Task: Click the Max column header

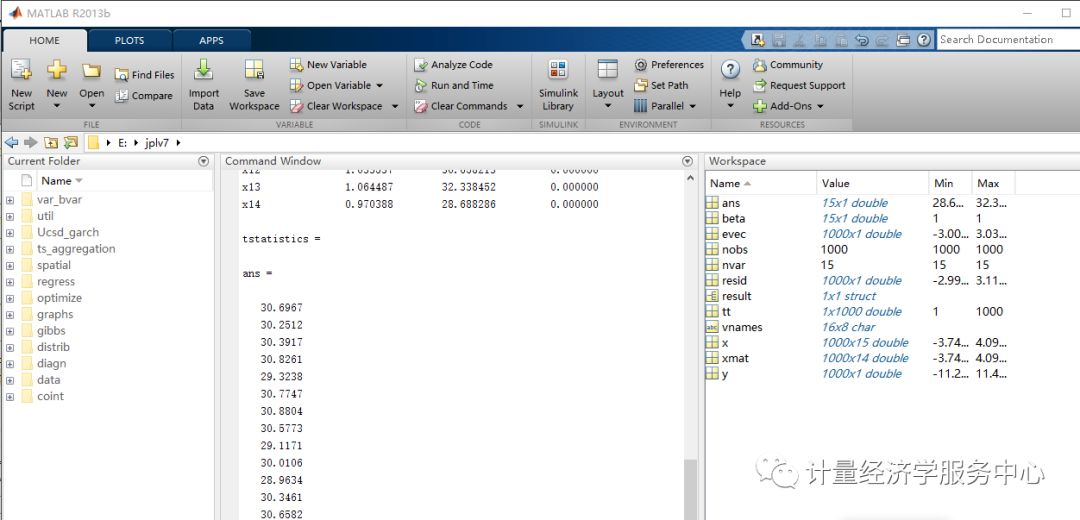Action: pos(993,183)
